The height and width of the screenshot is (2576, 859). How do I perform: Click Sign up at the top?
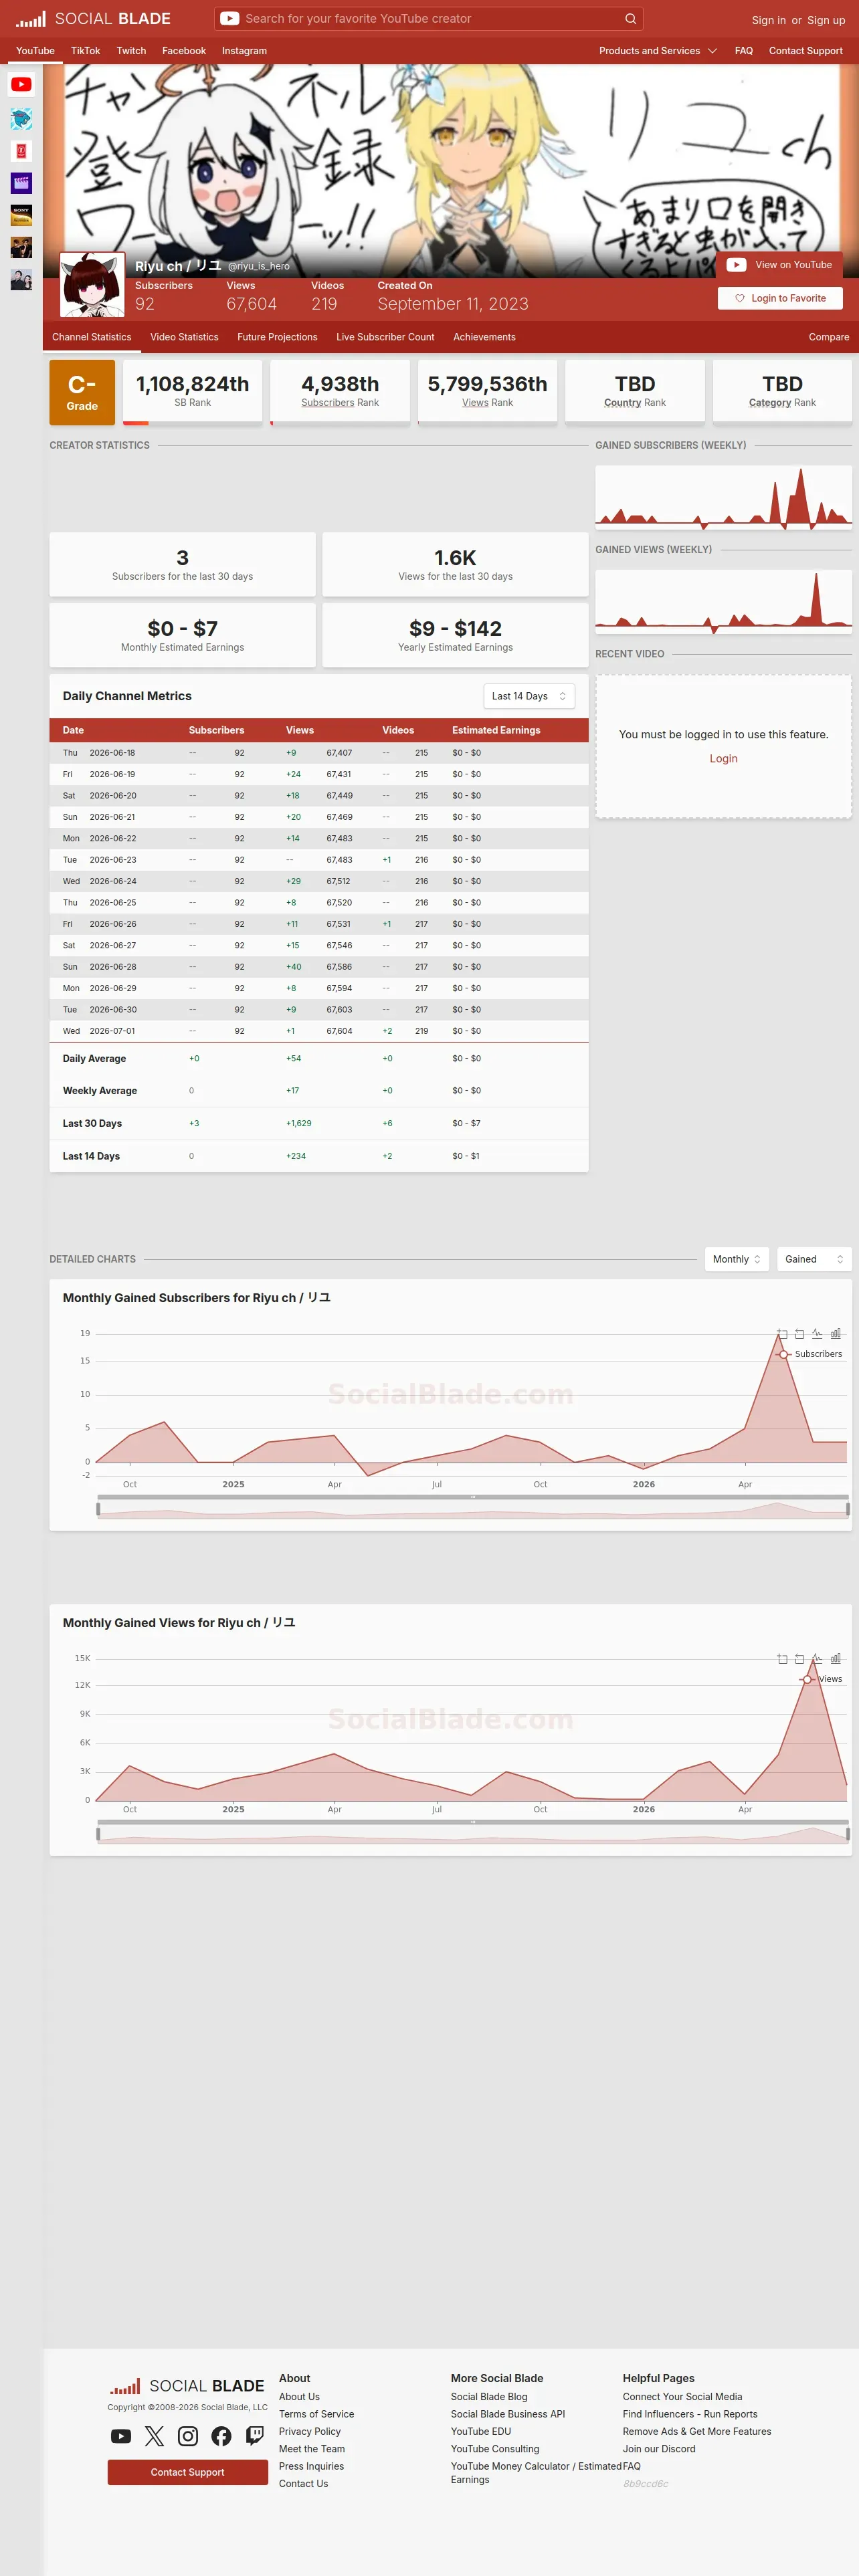pyautogui.click(x=826, y=20)
